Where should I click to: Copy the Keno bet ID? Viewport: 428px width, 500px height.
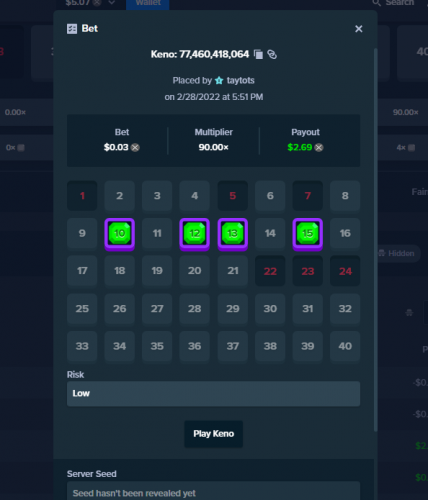pos(258,54)
